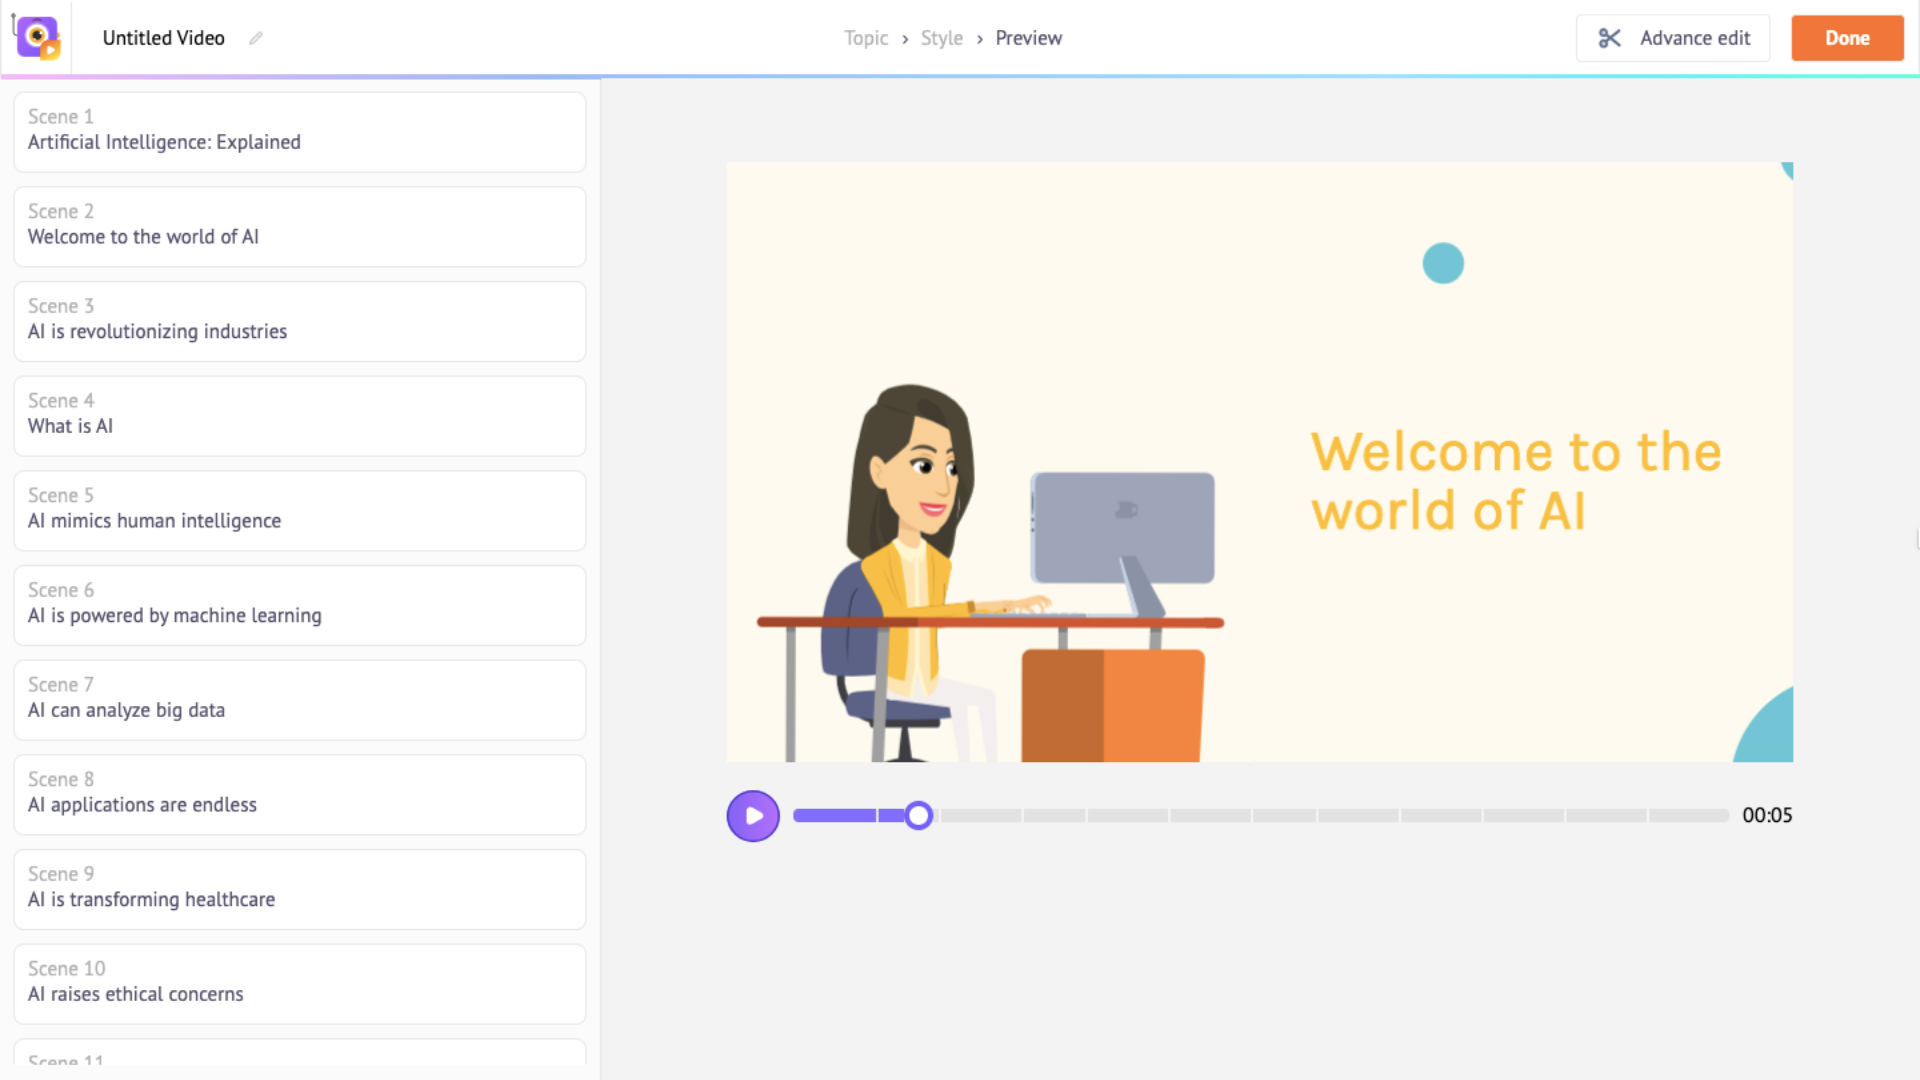This screenshot has width=1920, height=1080.
Task: Choose Scene 5 AI mimics human intelligence
Action: coord(299,510)
